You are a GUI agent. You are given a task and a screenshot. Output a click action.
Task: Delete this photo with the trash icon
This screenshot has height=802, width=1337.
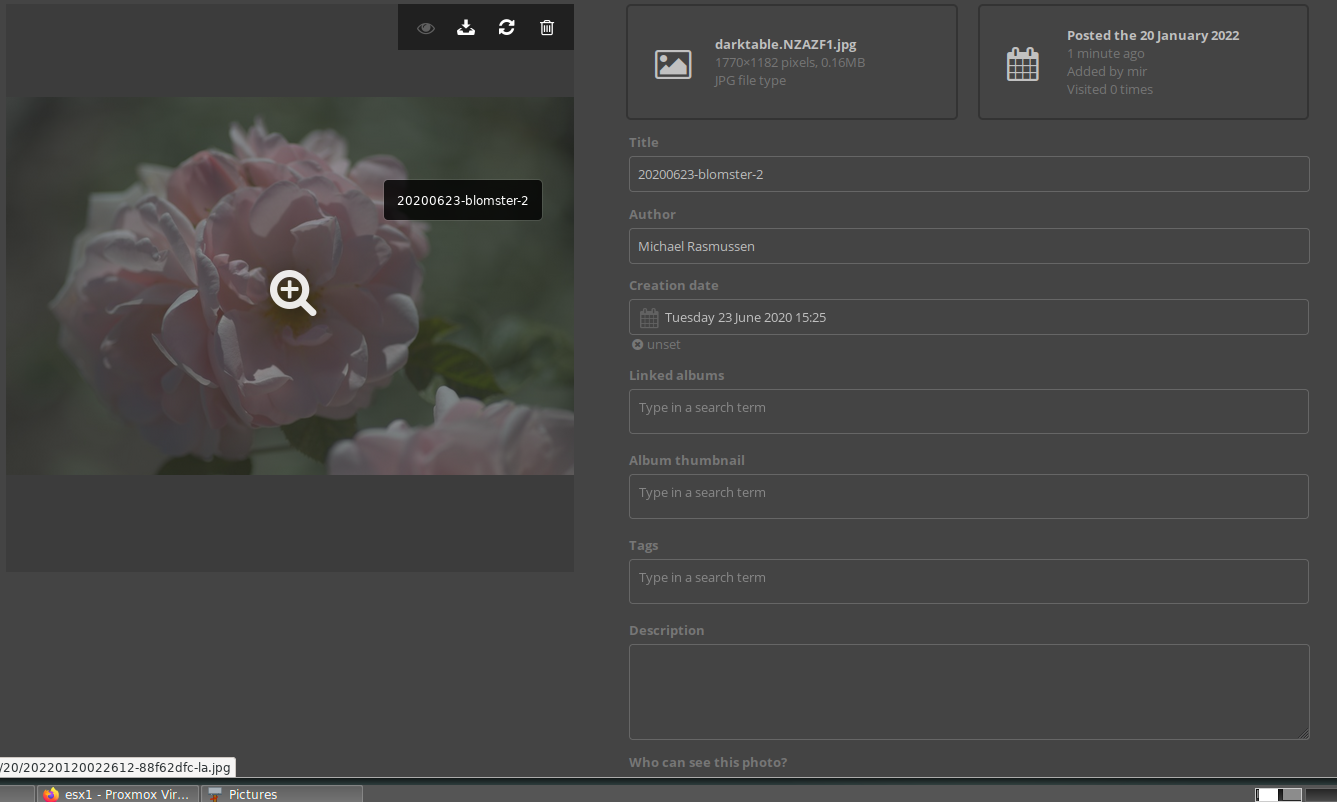click(546, 27)
